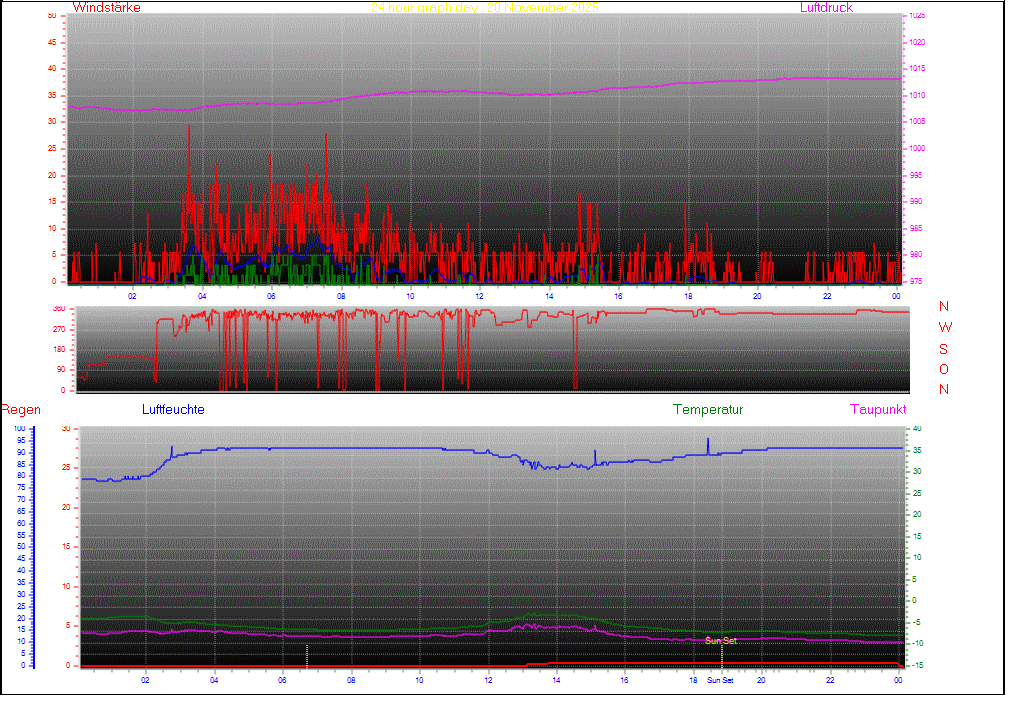Screen dimensions: 1024x705
Task: Click the W wind direction letter
Action: point(944,328)
